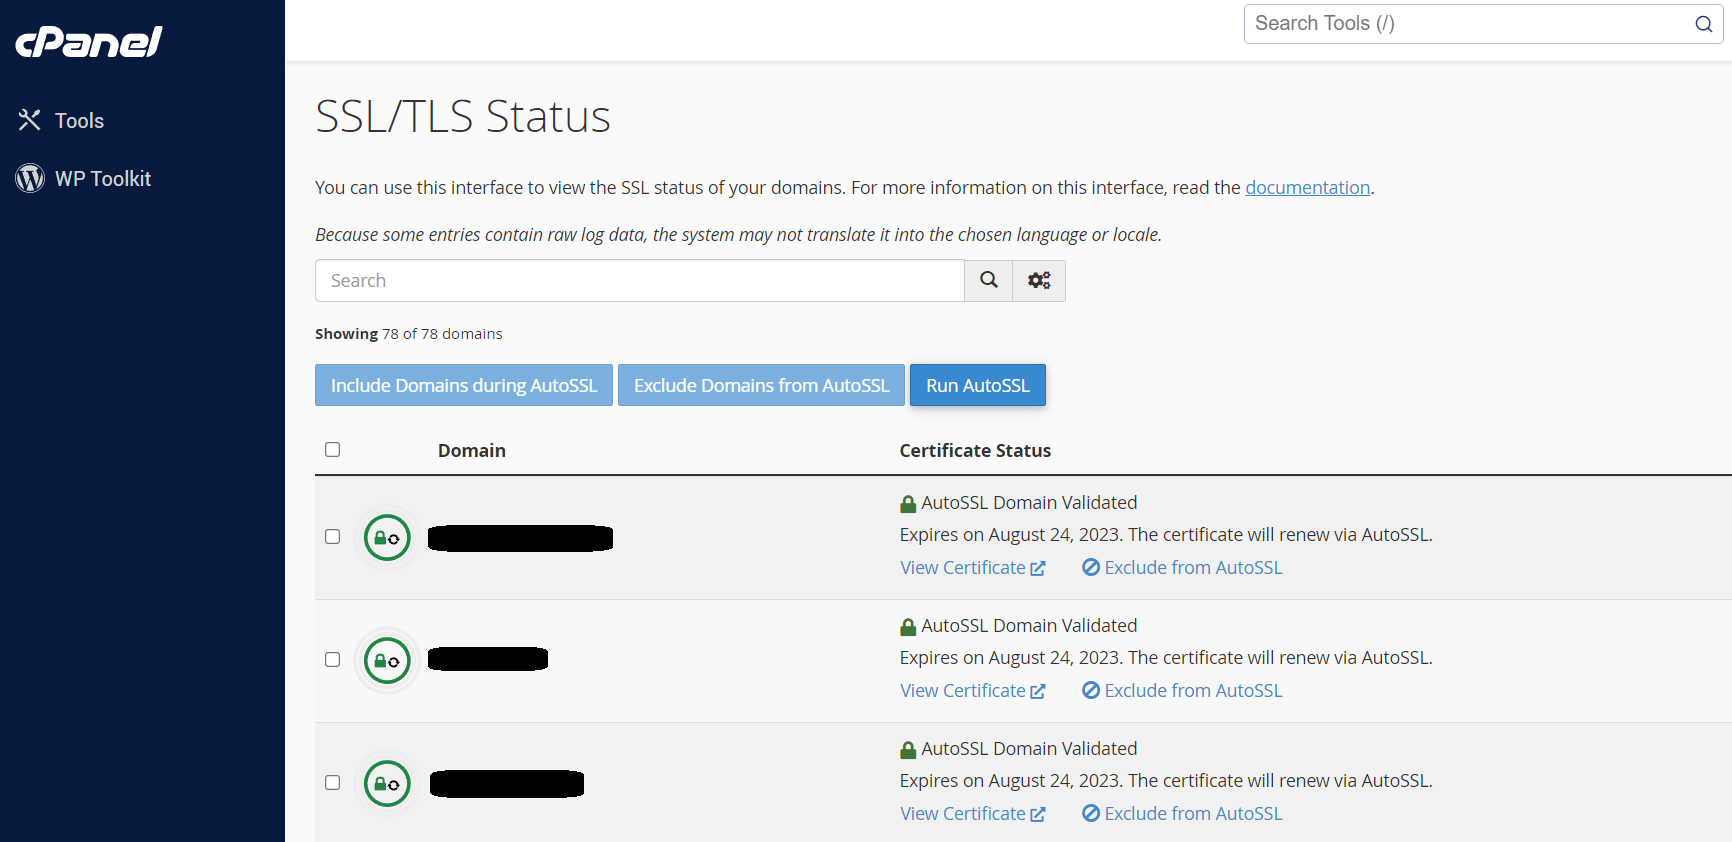Click the Domain column header

coord(472,451)
